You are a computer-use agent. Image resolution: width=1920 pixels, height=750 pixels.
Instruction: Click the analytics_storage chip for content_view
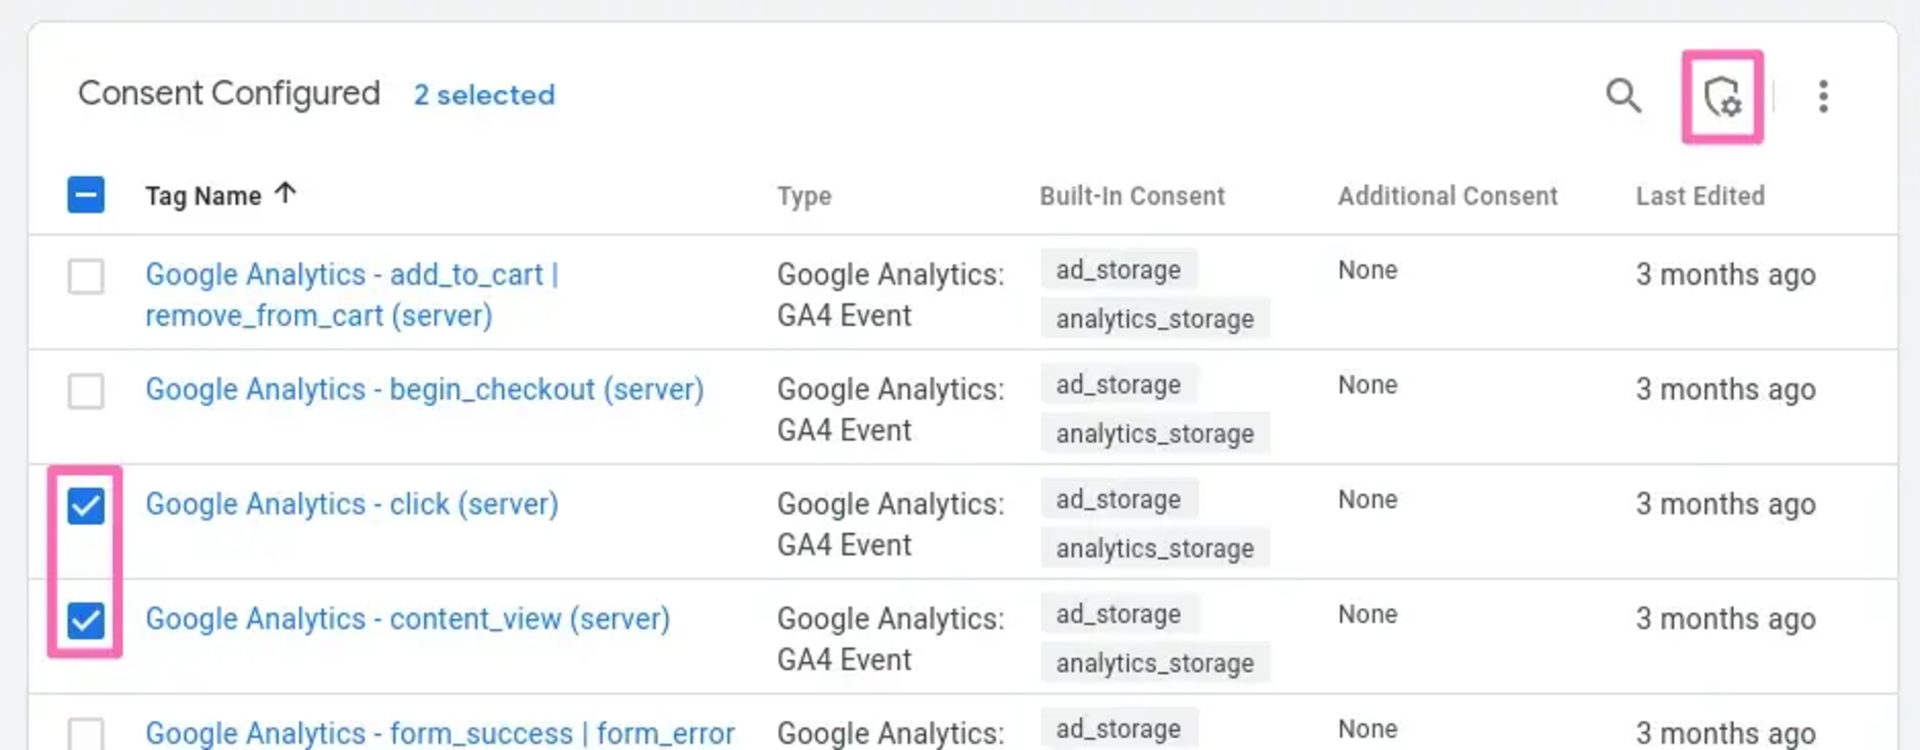[x=1154, y=662]
